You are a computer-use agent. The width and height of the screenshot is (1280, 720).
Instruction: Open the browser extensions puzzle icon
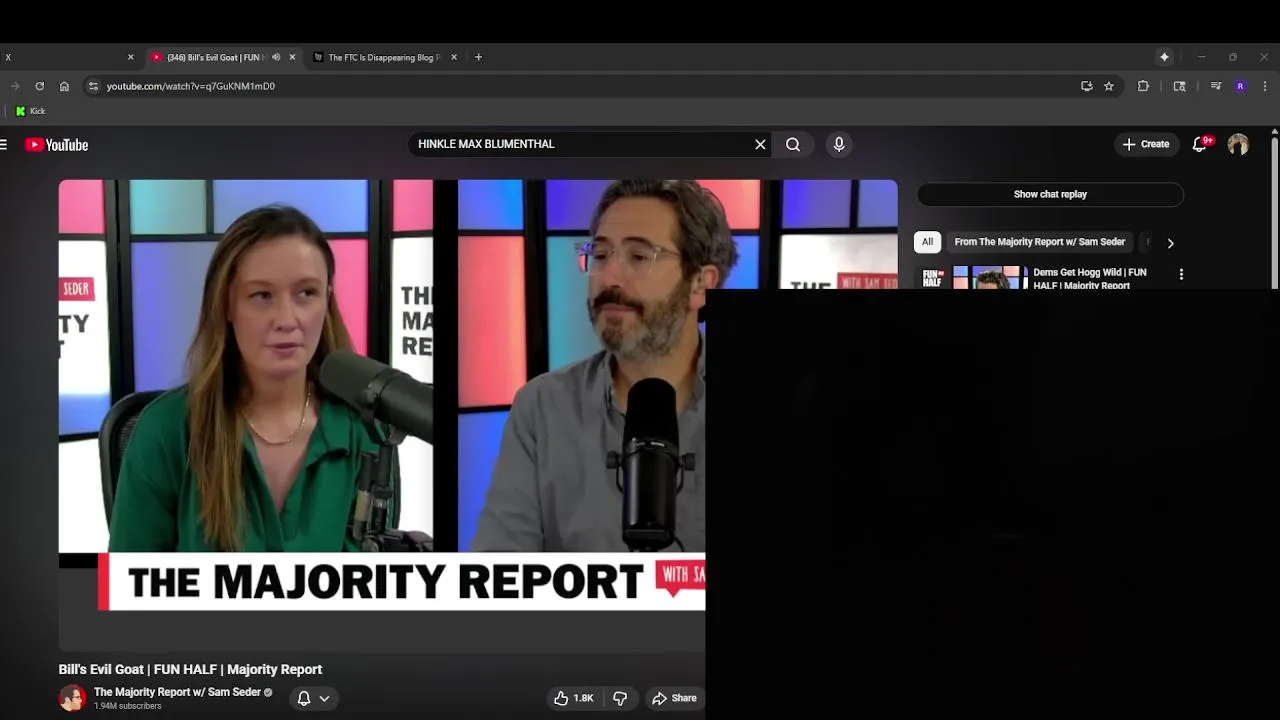click(1143, 86)
